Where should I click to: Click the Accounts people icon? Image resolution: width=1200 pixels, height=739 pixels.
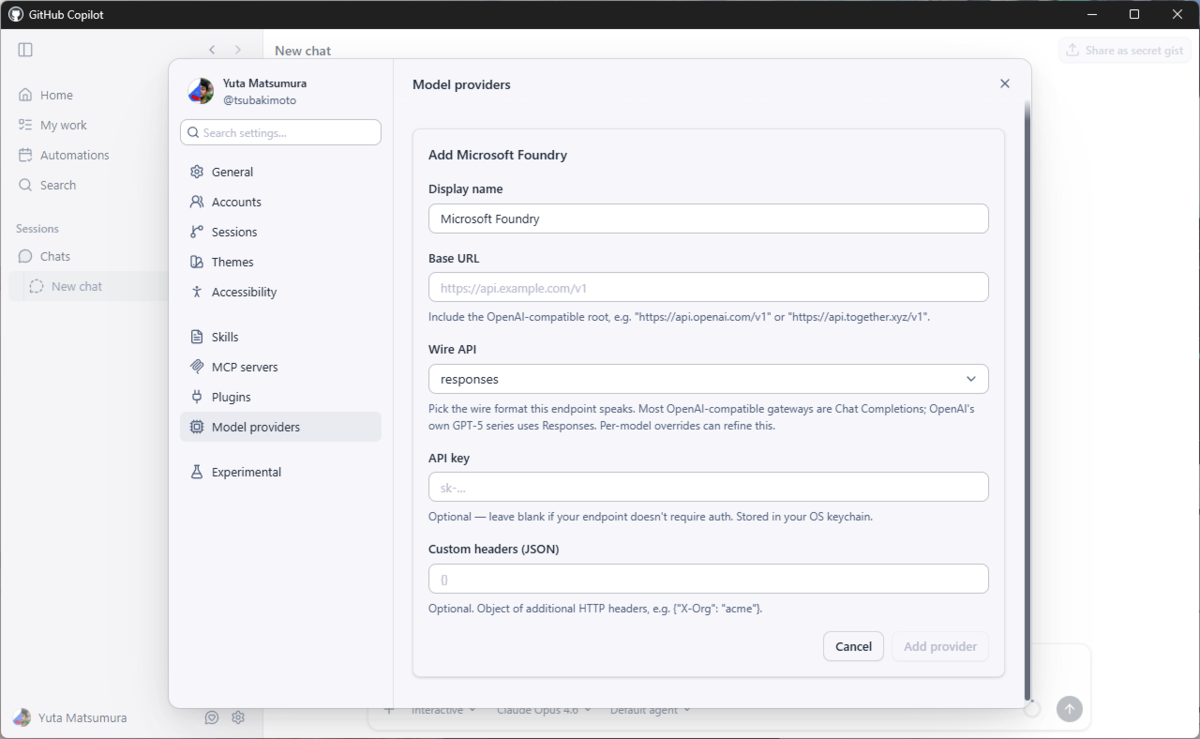[197, 202]
